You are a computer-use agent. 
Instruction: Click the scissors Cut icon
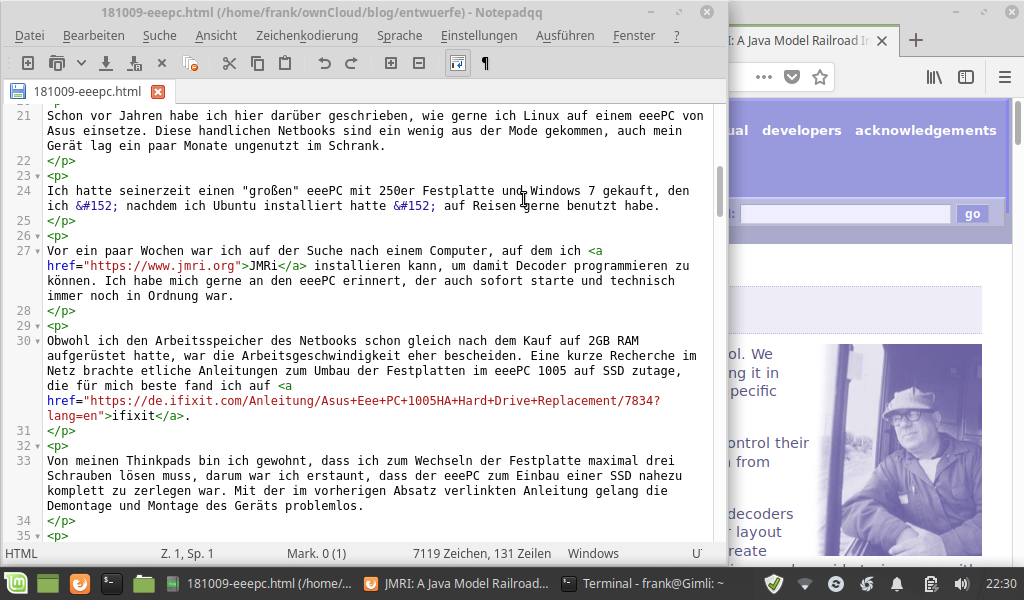click(229, 63)
